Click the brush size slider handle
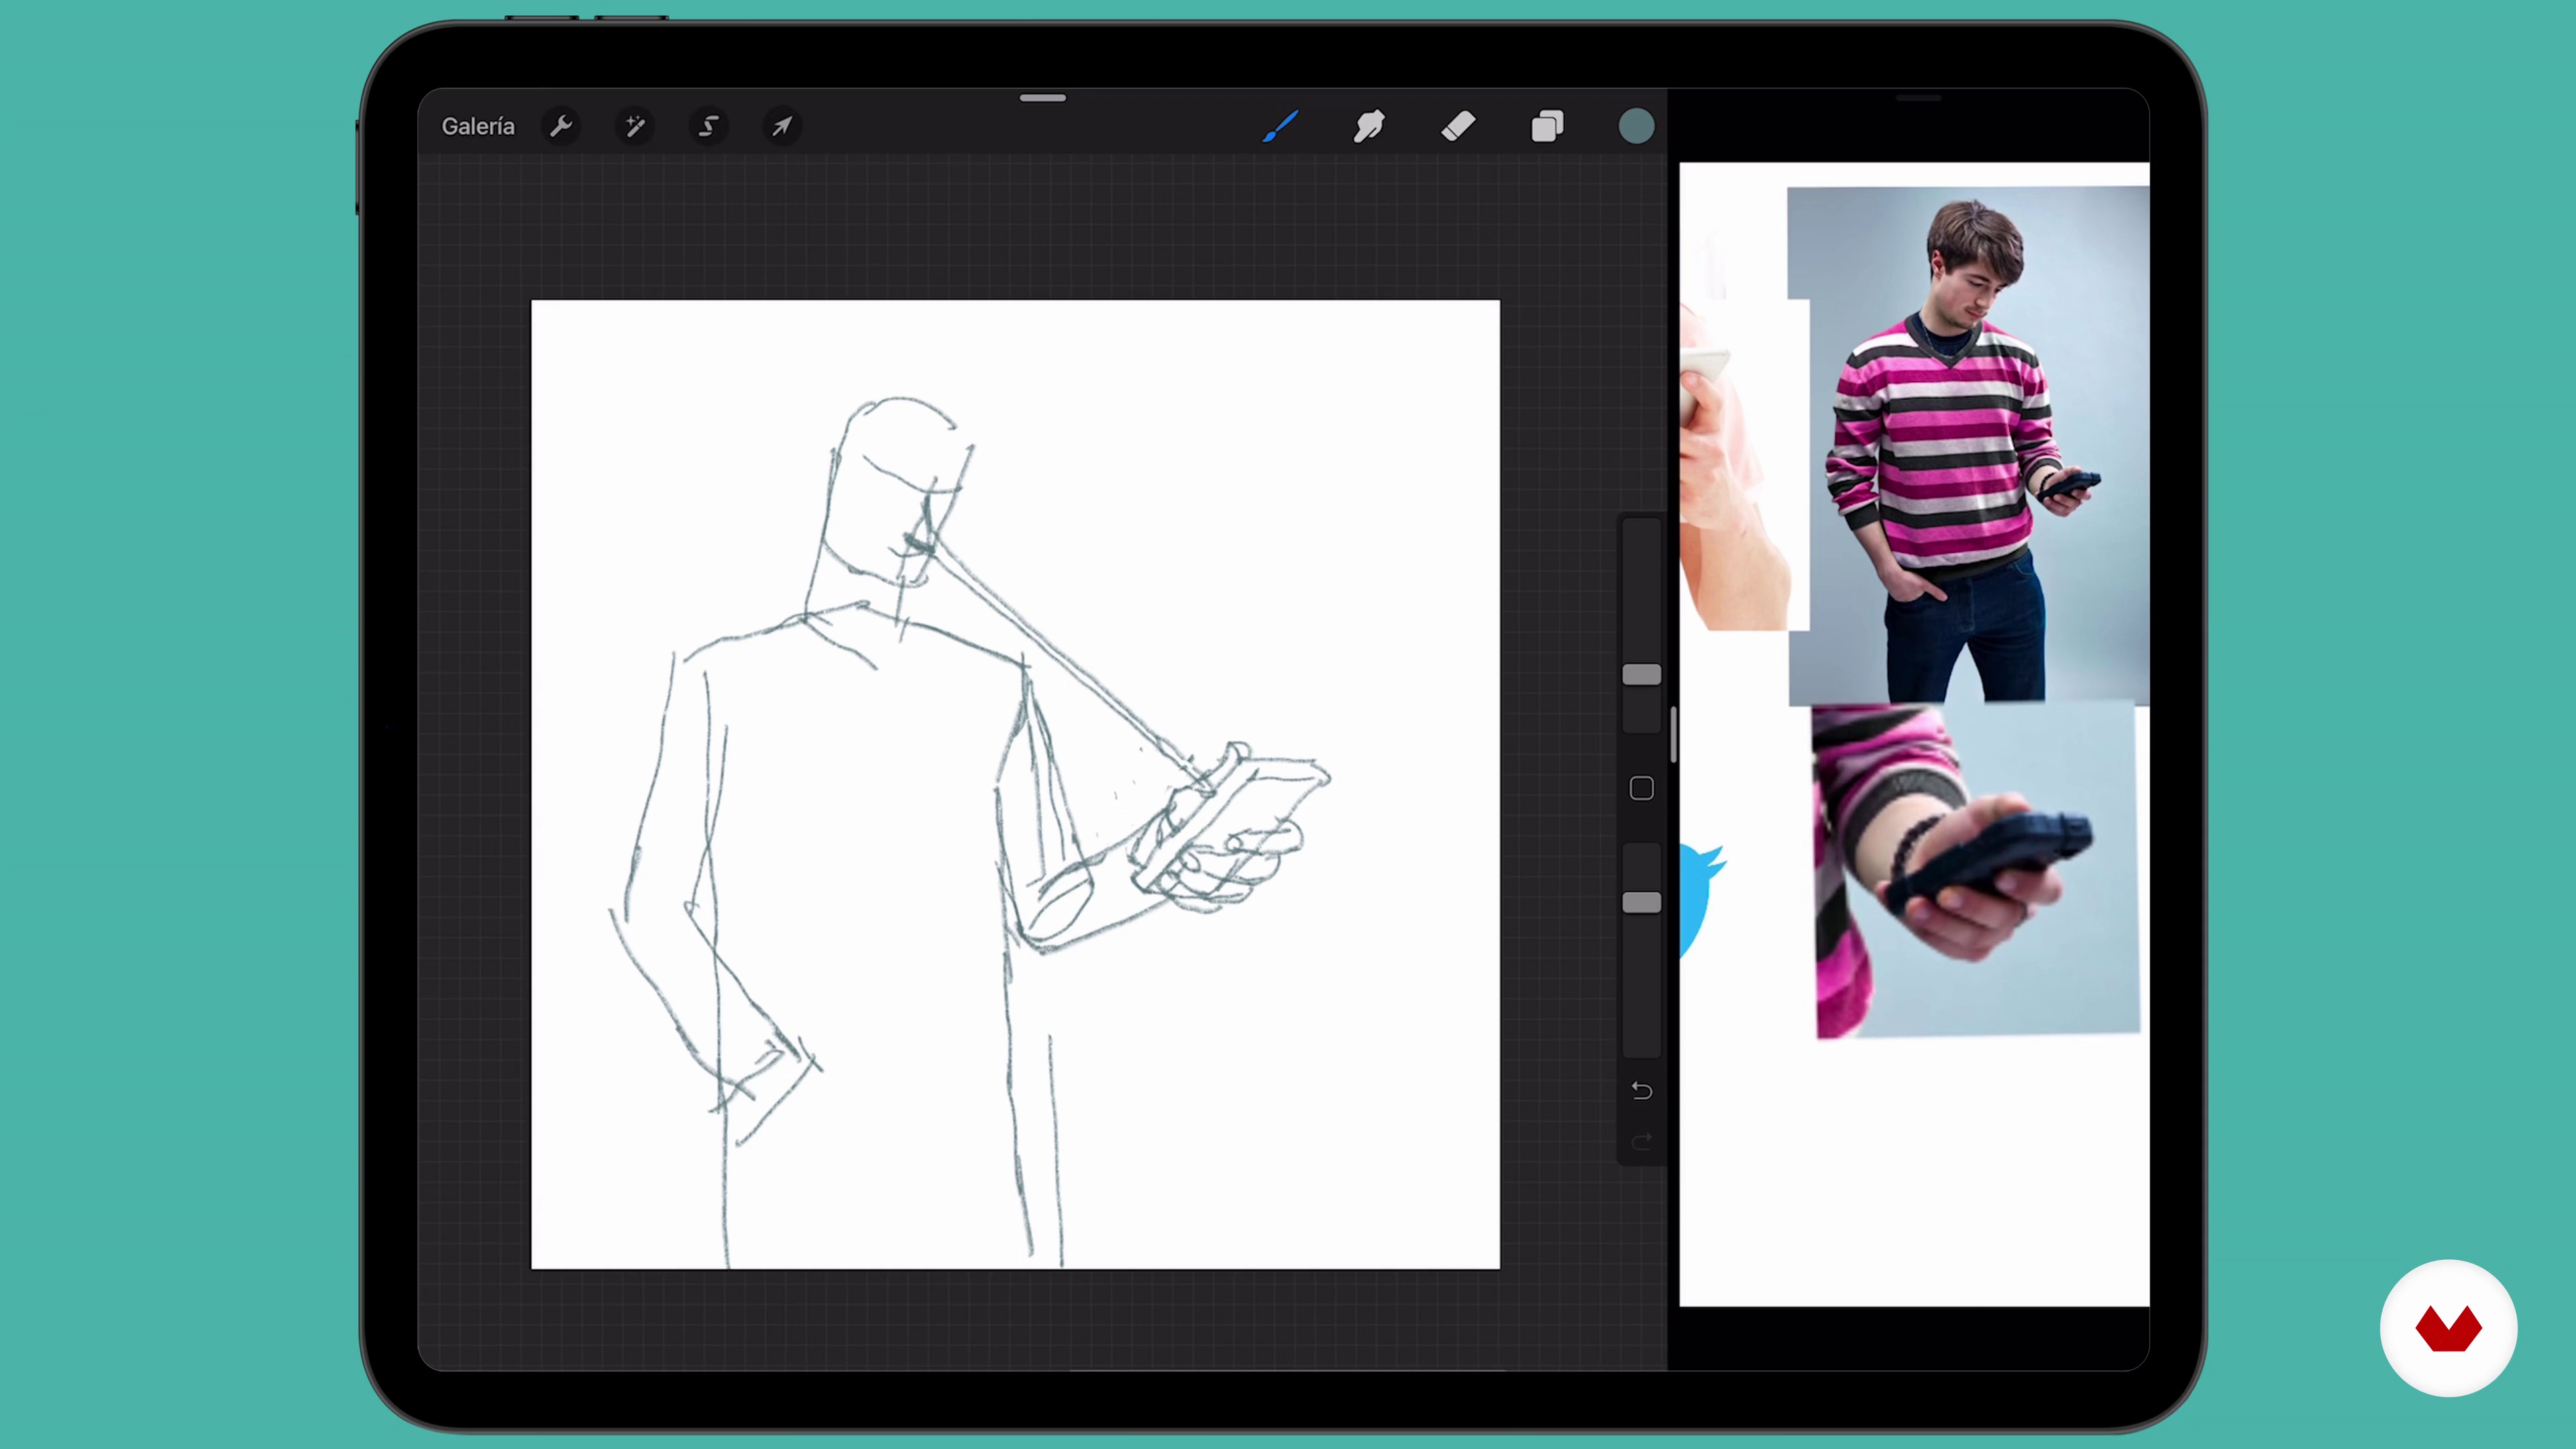 (x=1641, y=675)
